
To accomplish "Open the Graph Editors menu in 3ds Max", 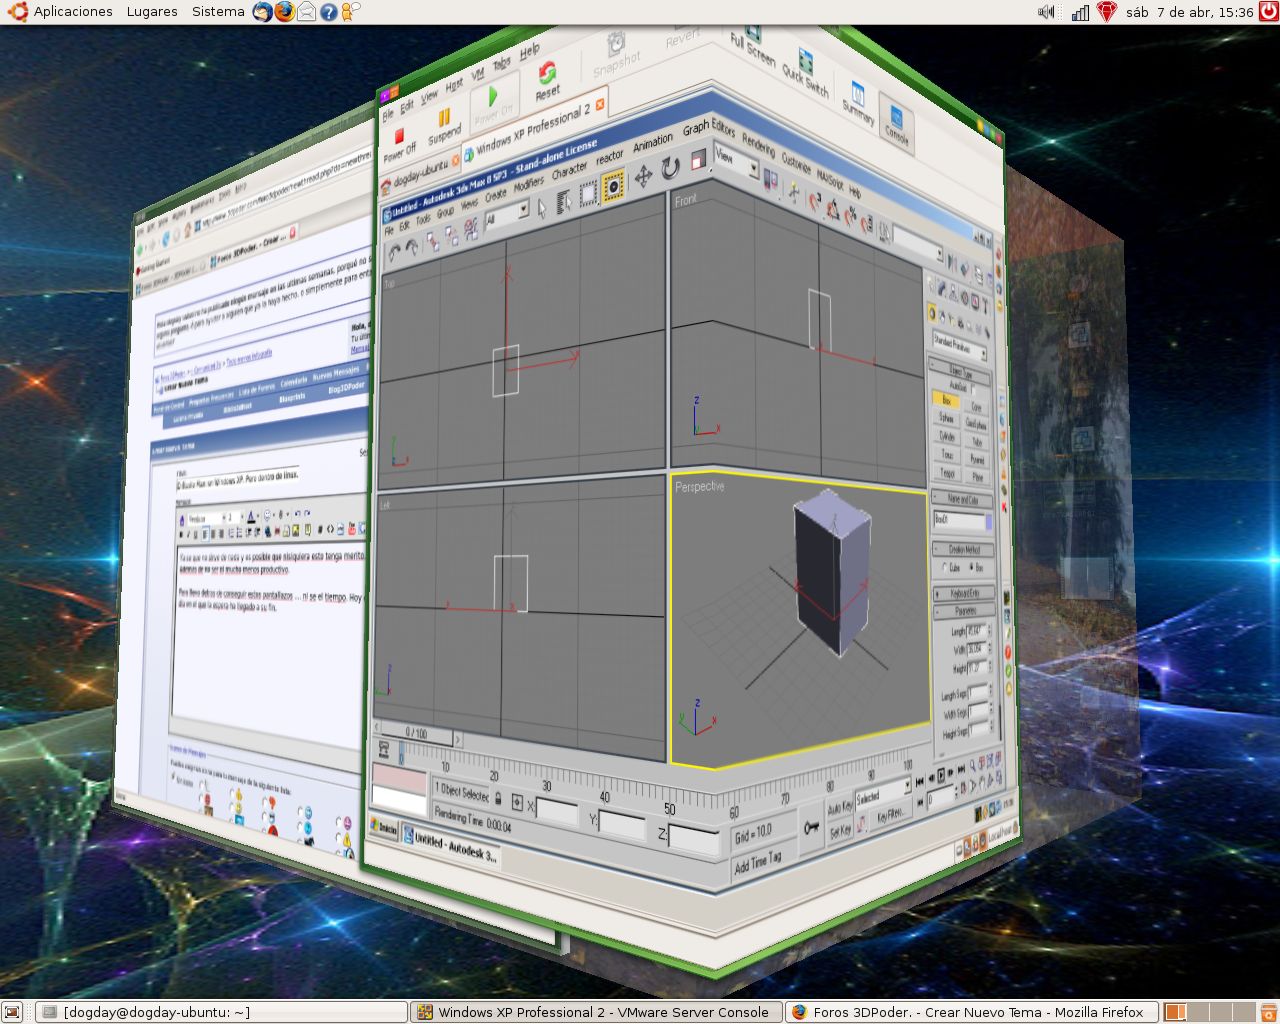I will [709, 129].
